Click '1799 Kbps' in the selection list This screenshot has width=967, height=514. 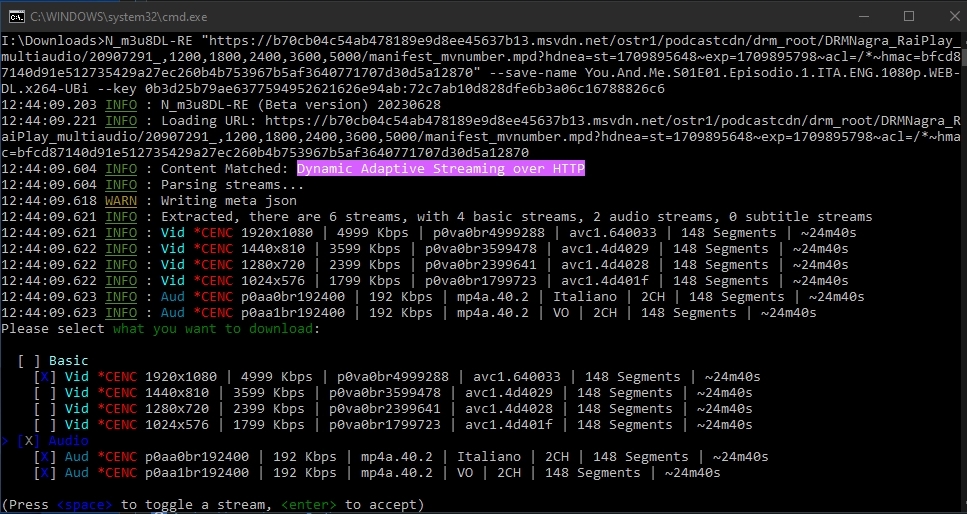tap(269, 425)
